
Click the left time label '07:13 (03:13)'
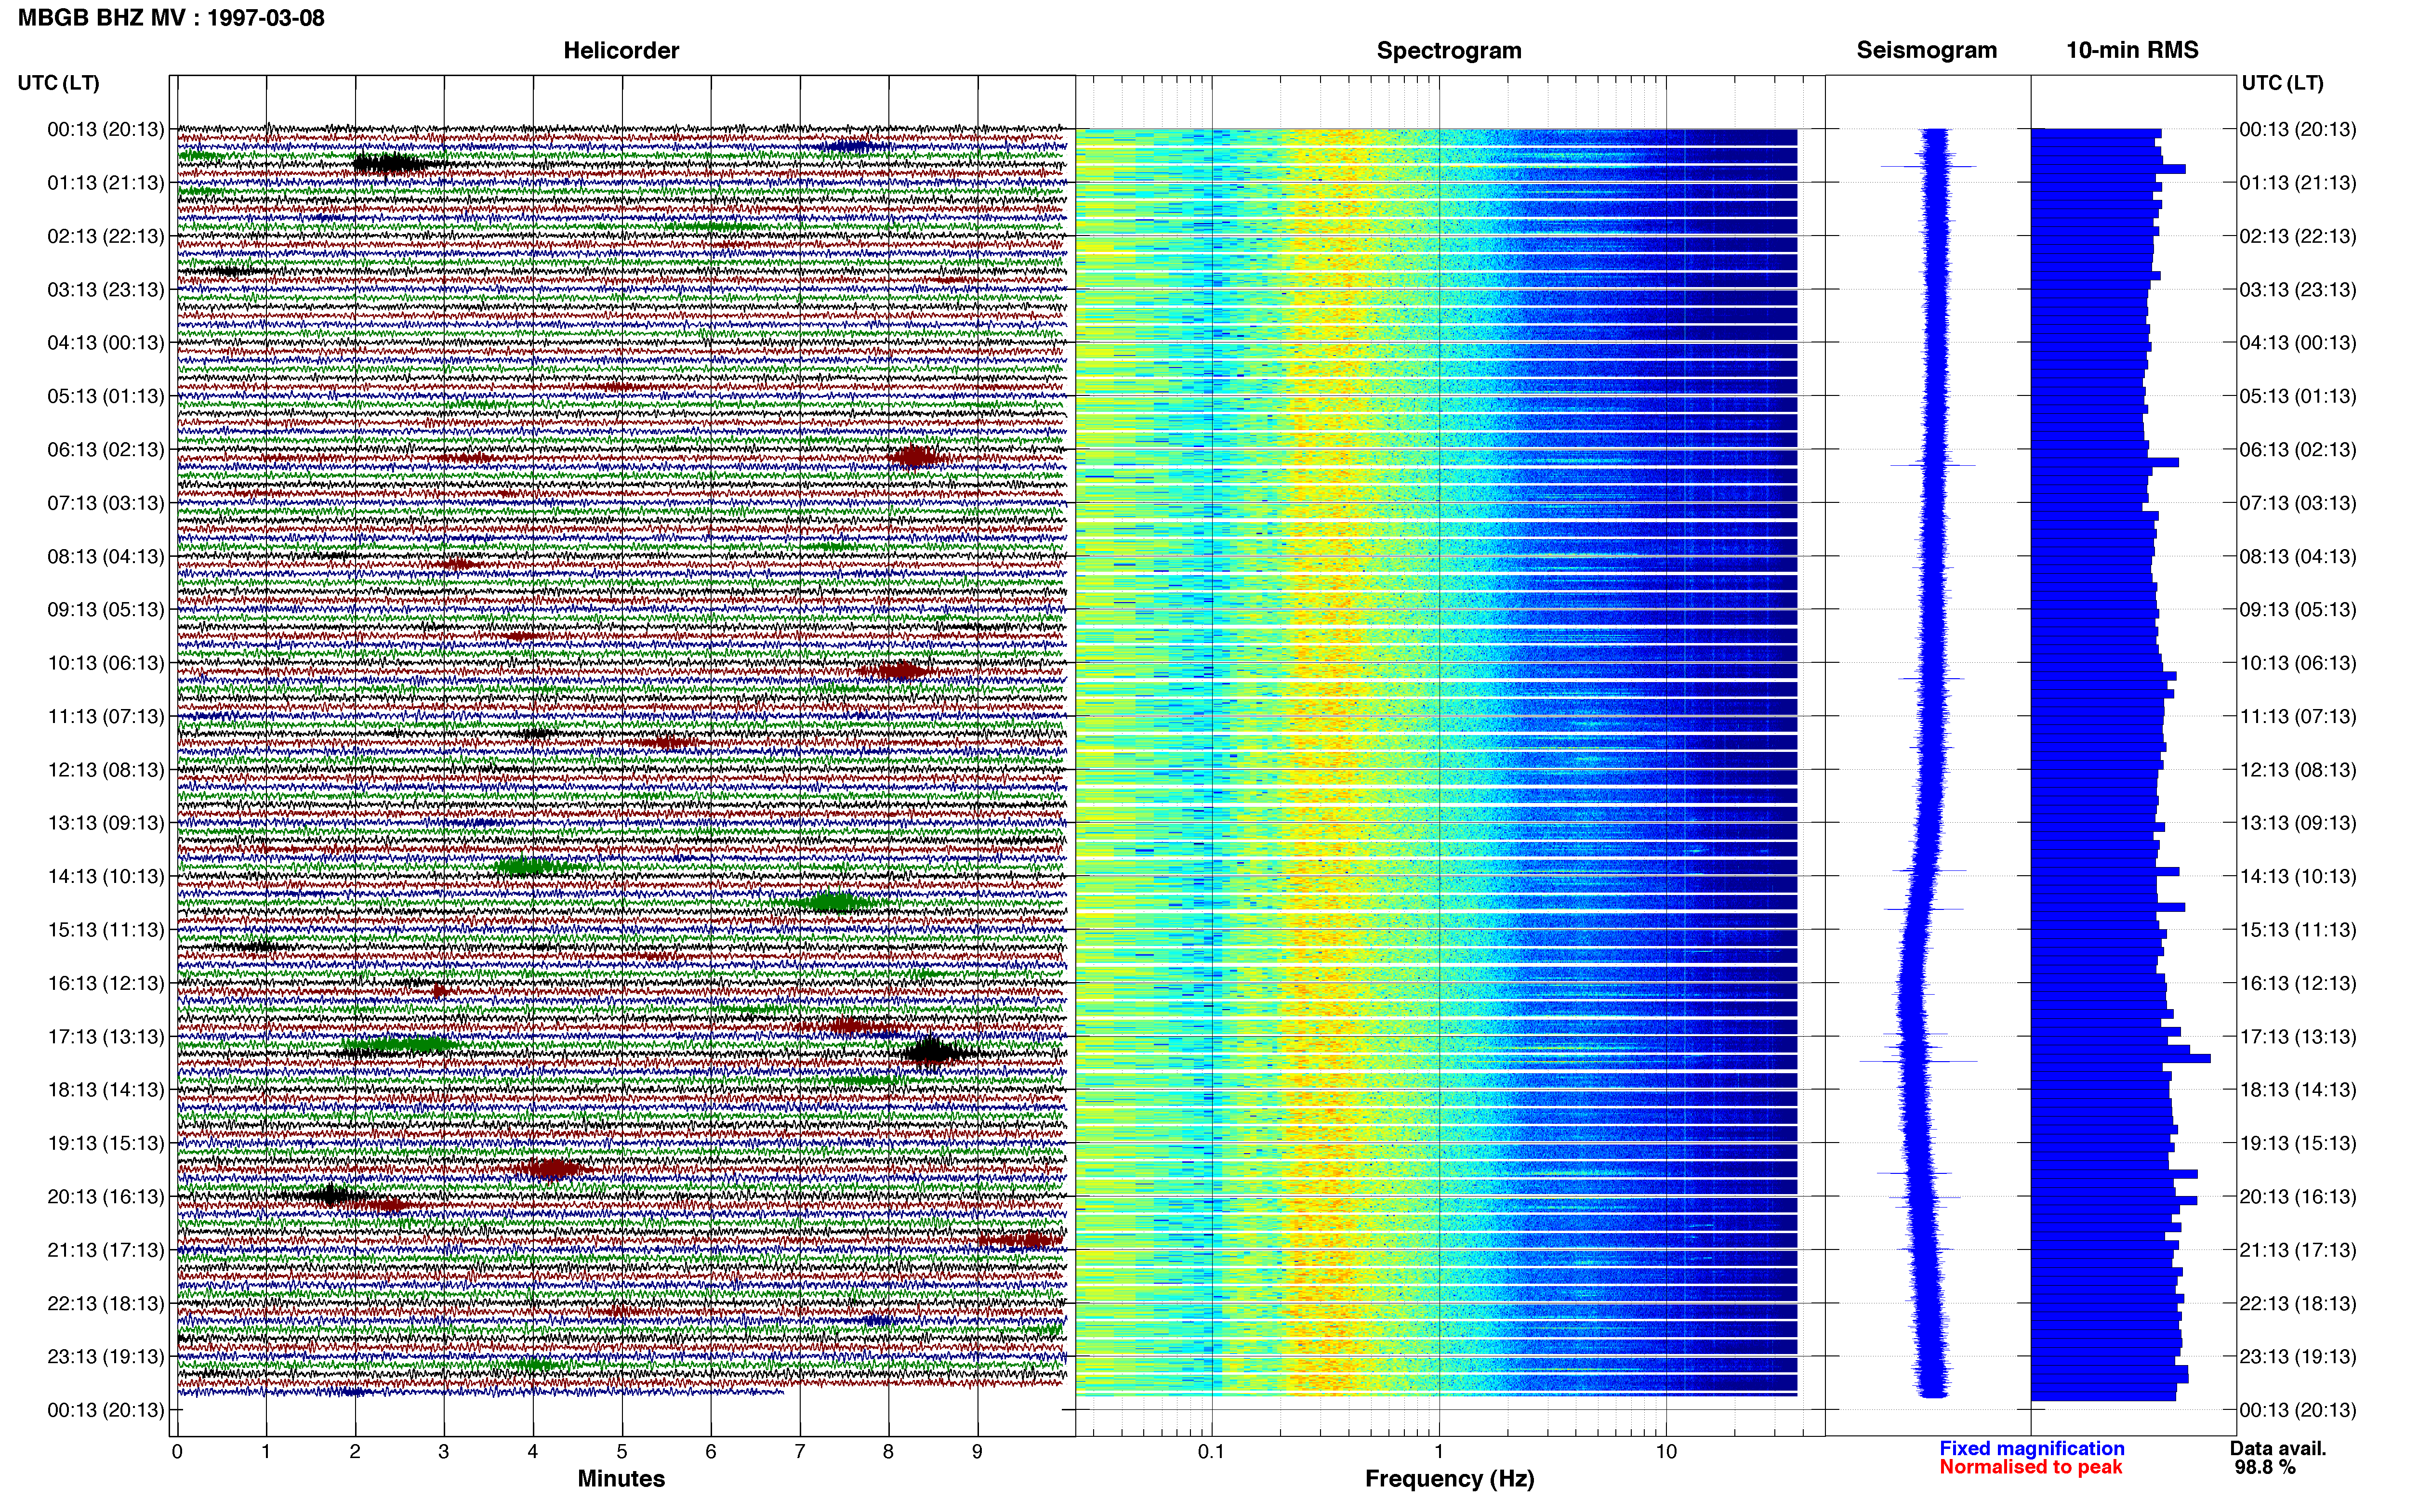point(106,503)
